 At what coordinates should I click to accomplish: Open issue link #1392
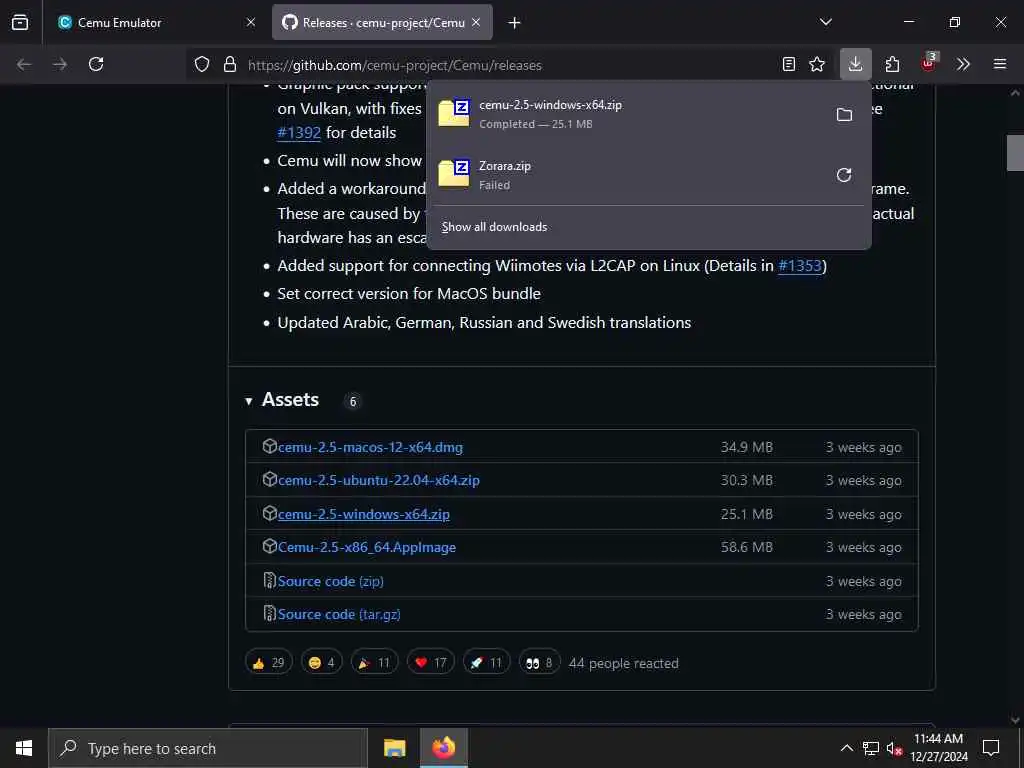pos(299,133)
